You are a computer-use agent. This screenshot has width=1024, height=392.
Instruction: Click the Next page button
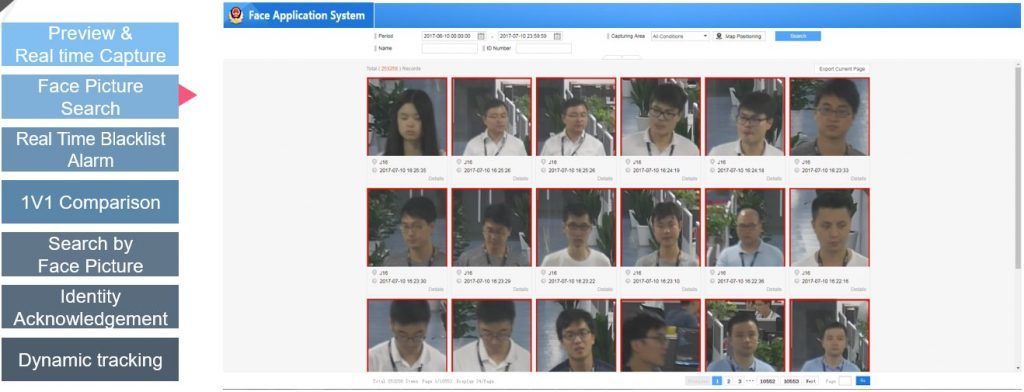coord(810,380)
